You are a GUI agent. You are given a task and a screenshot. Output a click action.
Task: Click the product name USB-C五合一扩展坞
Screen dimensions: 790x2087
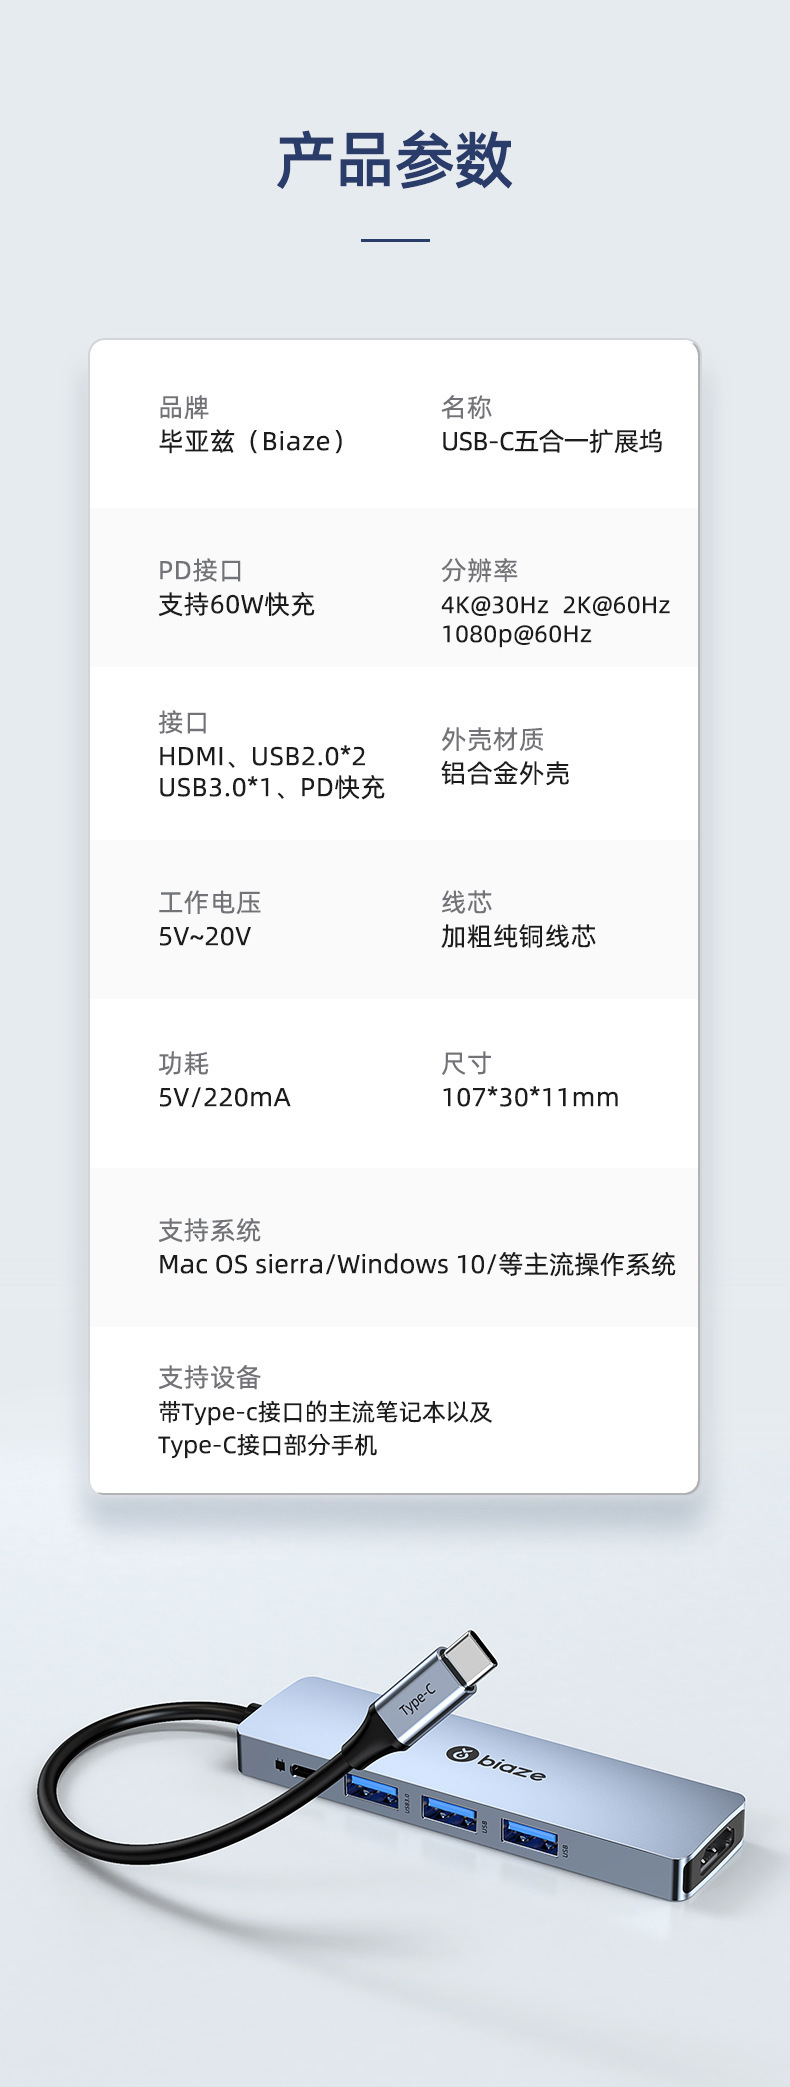point(552,441)
